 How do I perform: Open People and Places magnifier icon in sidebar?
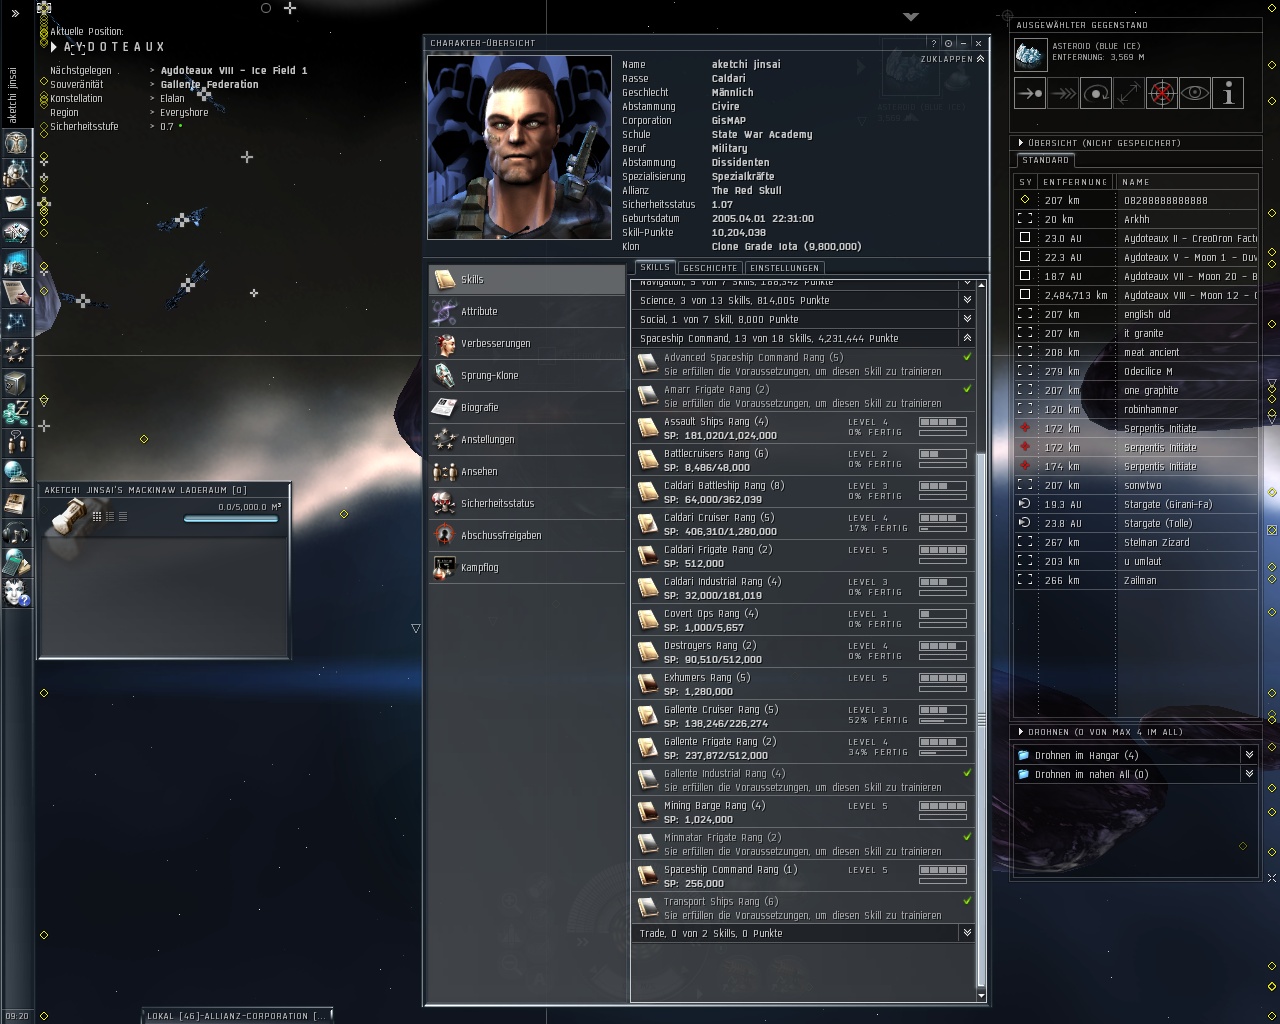[x=16, y=173]
